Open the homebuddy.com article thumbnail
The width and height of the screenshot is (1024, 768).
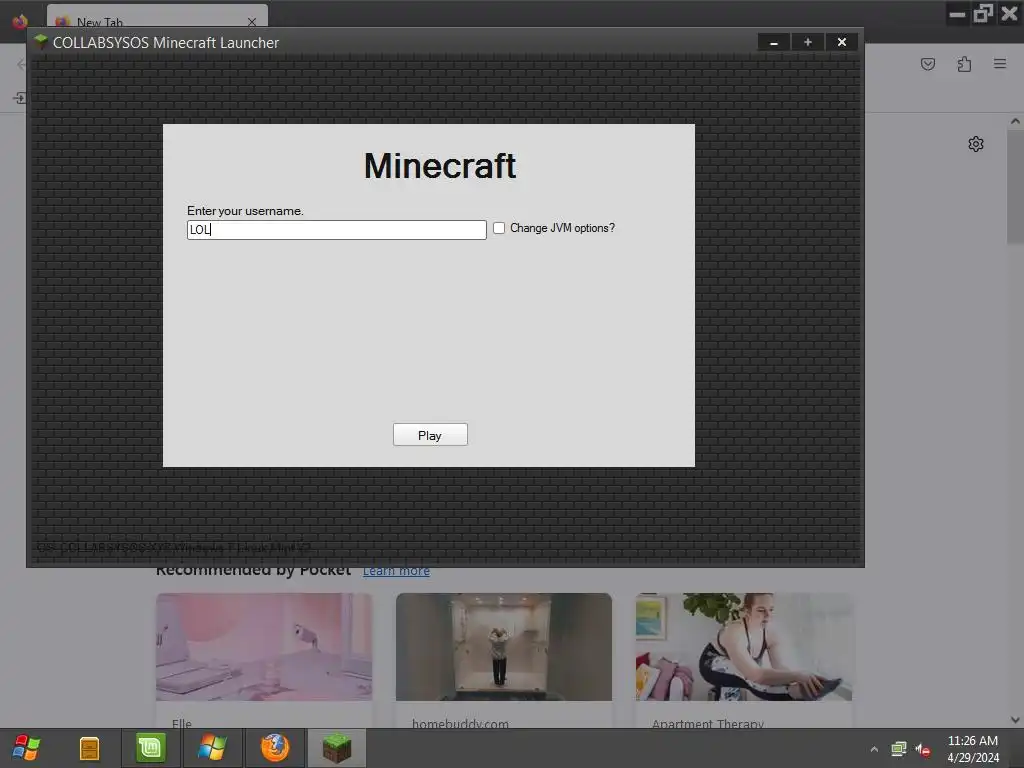pyautogui.click(x=504, y=647)
